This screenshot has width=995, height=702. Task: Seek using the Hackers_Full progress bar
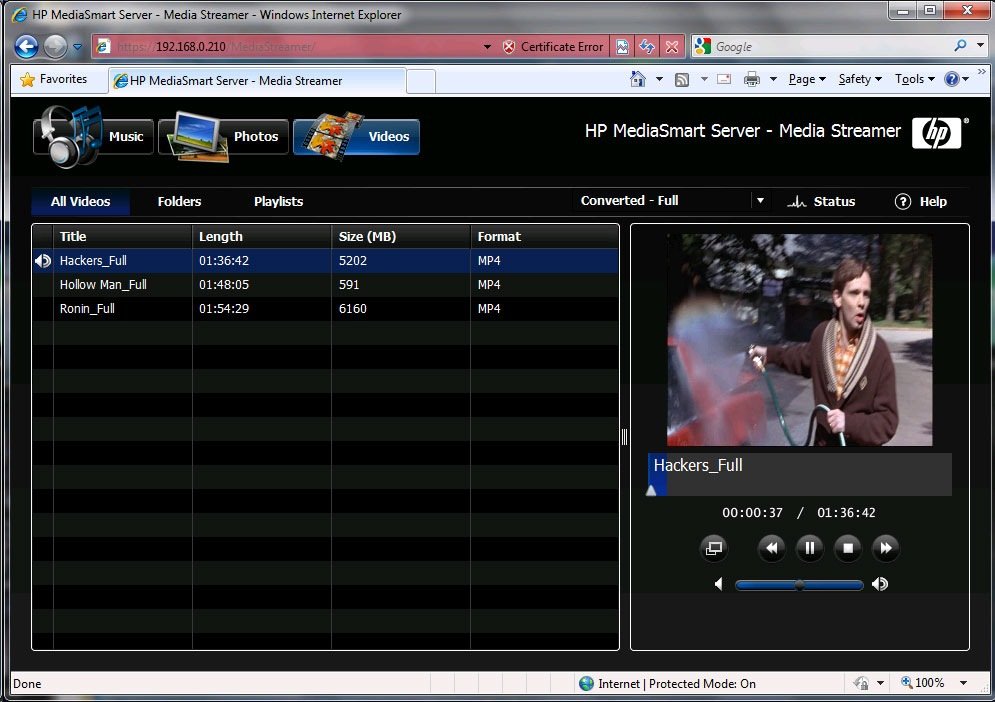[800, 474]
